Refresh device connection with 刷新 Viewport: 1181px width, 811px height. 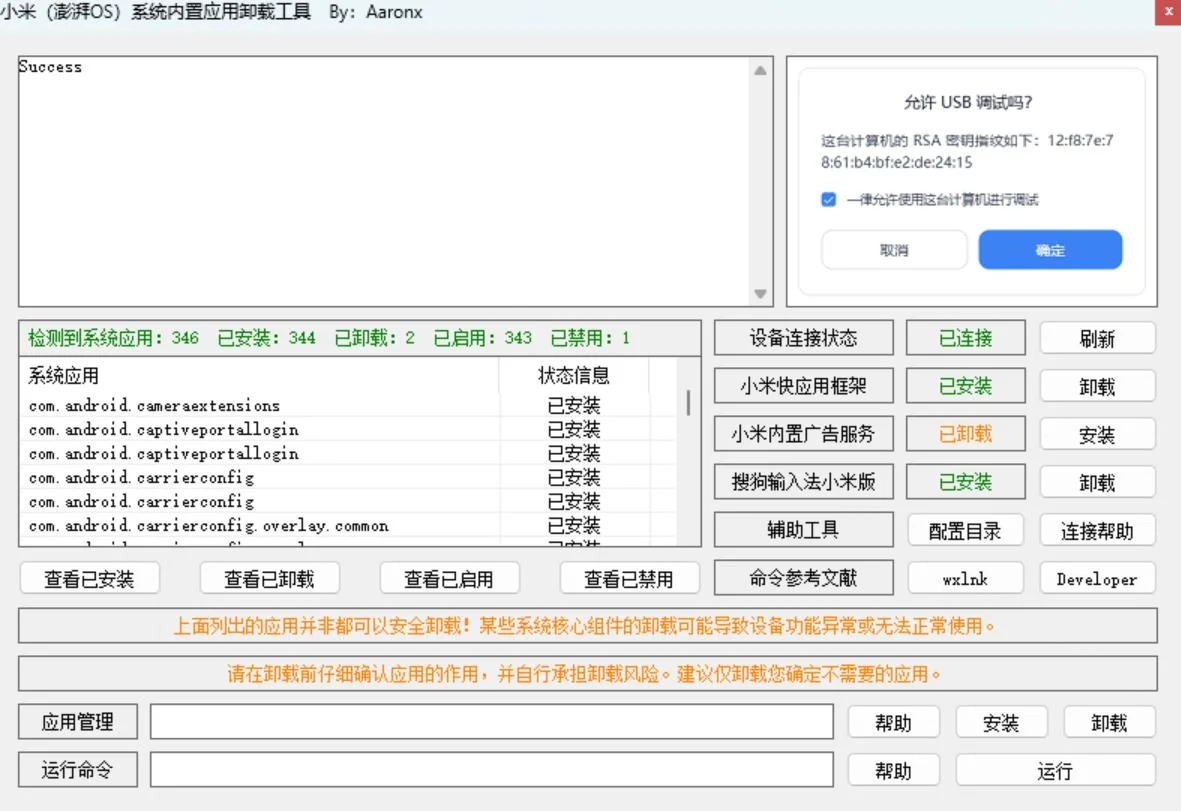point(1097,339)
